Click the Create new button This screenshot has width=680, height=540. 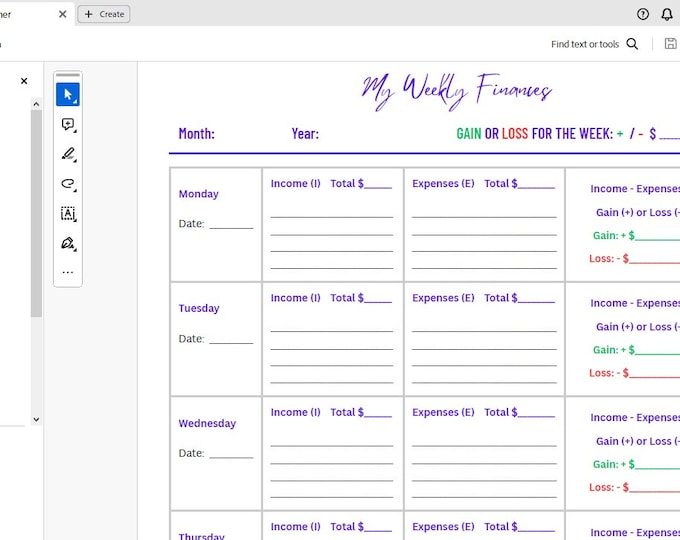click(104, 14)
